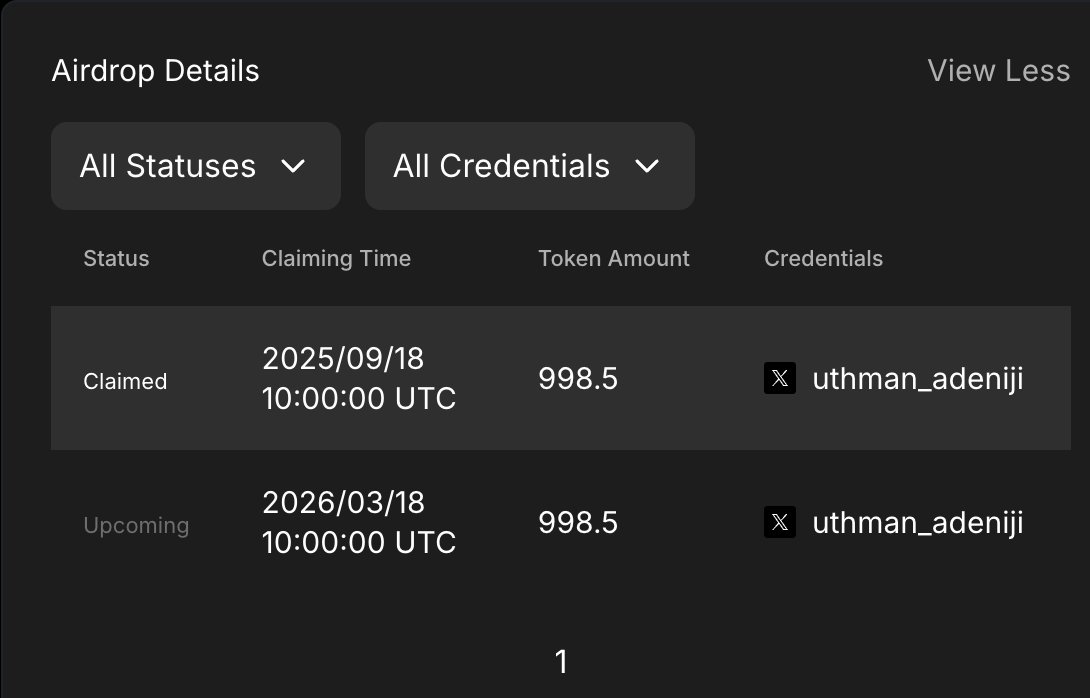Click uthman_adeniji in the Claimed row
Viewport: 1090px width, 698px height.
click(x=917, y=379)
